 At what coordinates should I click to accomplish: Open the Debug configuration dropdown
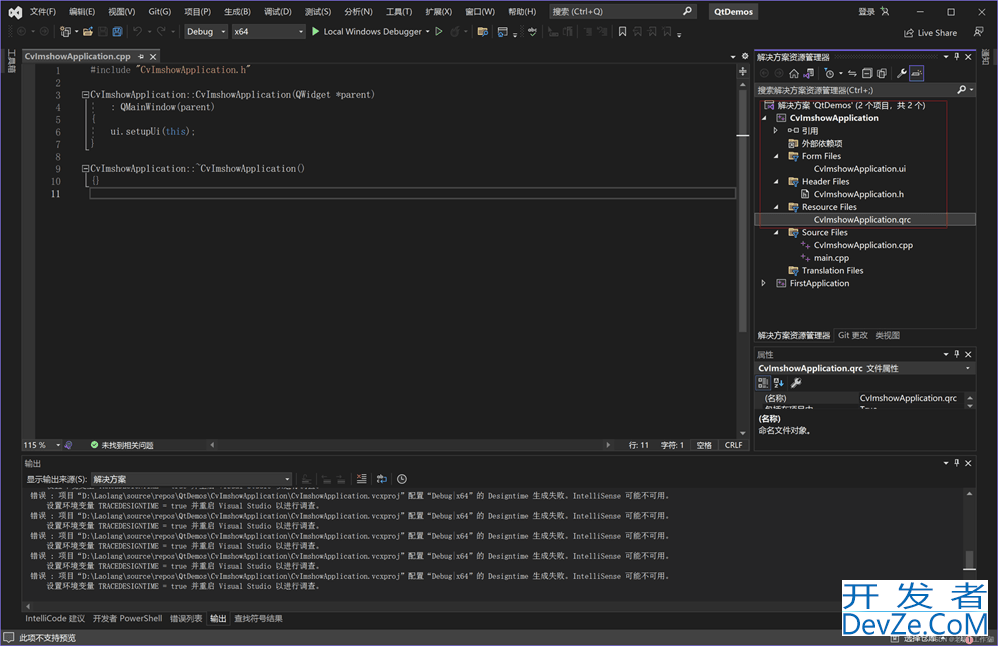(x=206, y=31)
